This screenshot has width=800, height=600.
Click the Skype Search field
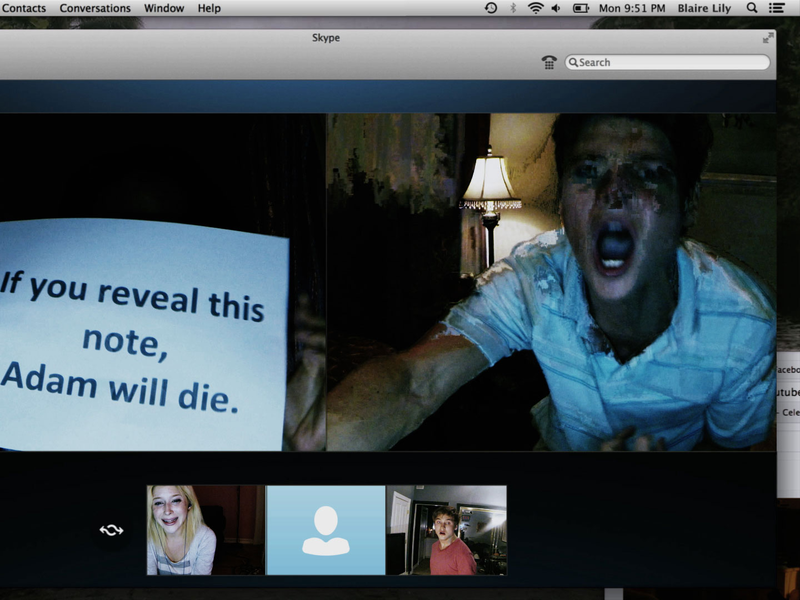pos(667,62)
